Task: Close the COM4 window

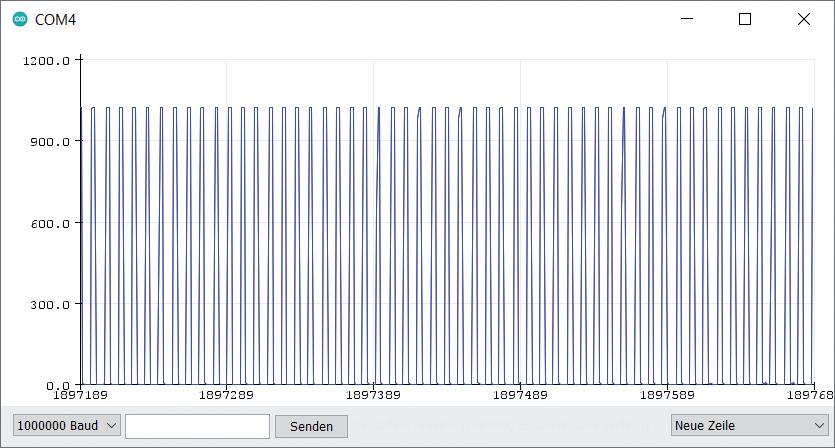Action: [x=804, y=19]
